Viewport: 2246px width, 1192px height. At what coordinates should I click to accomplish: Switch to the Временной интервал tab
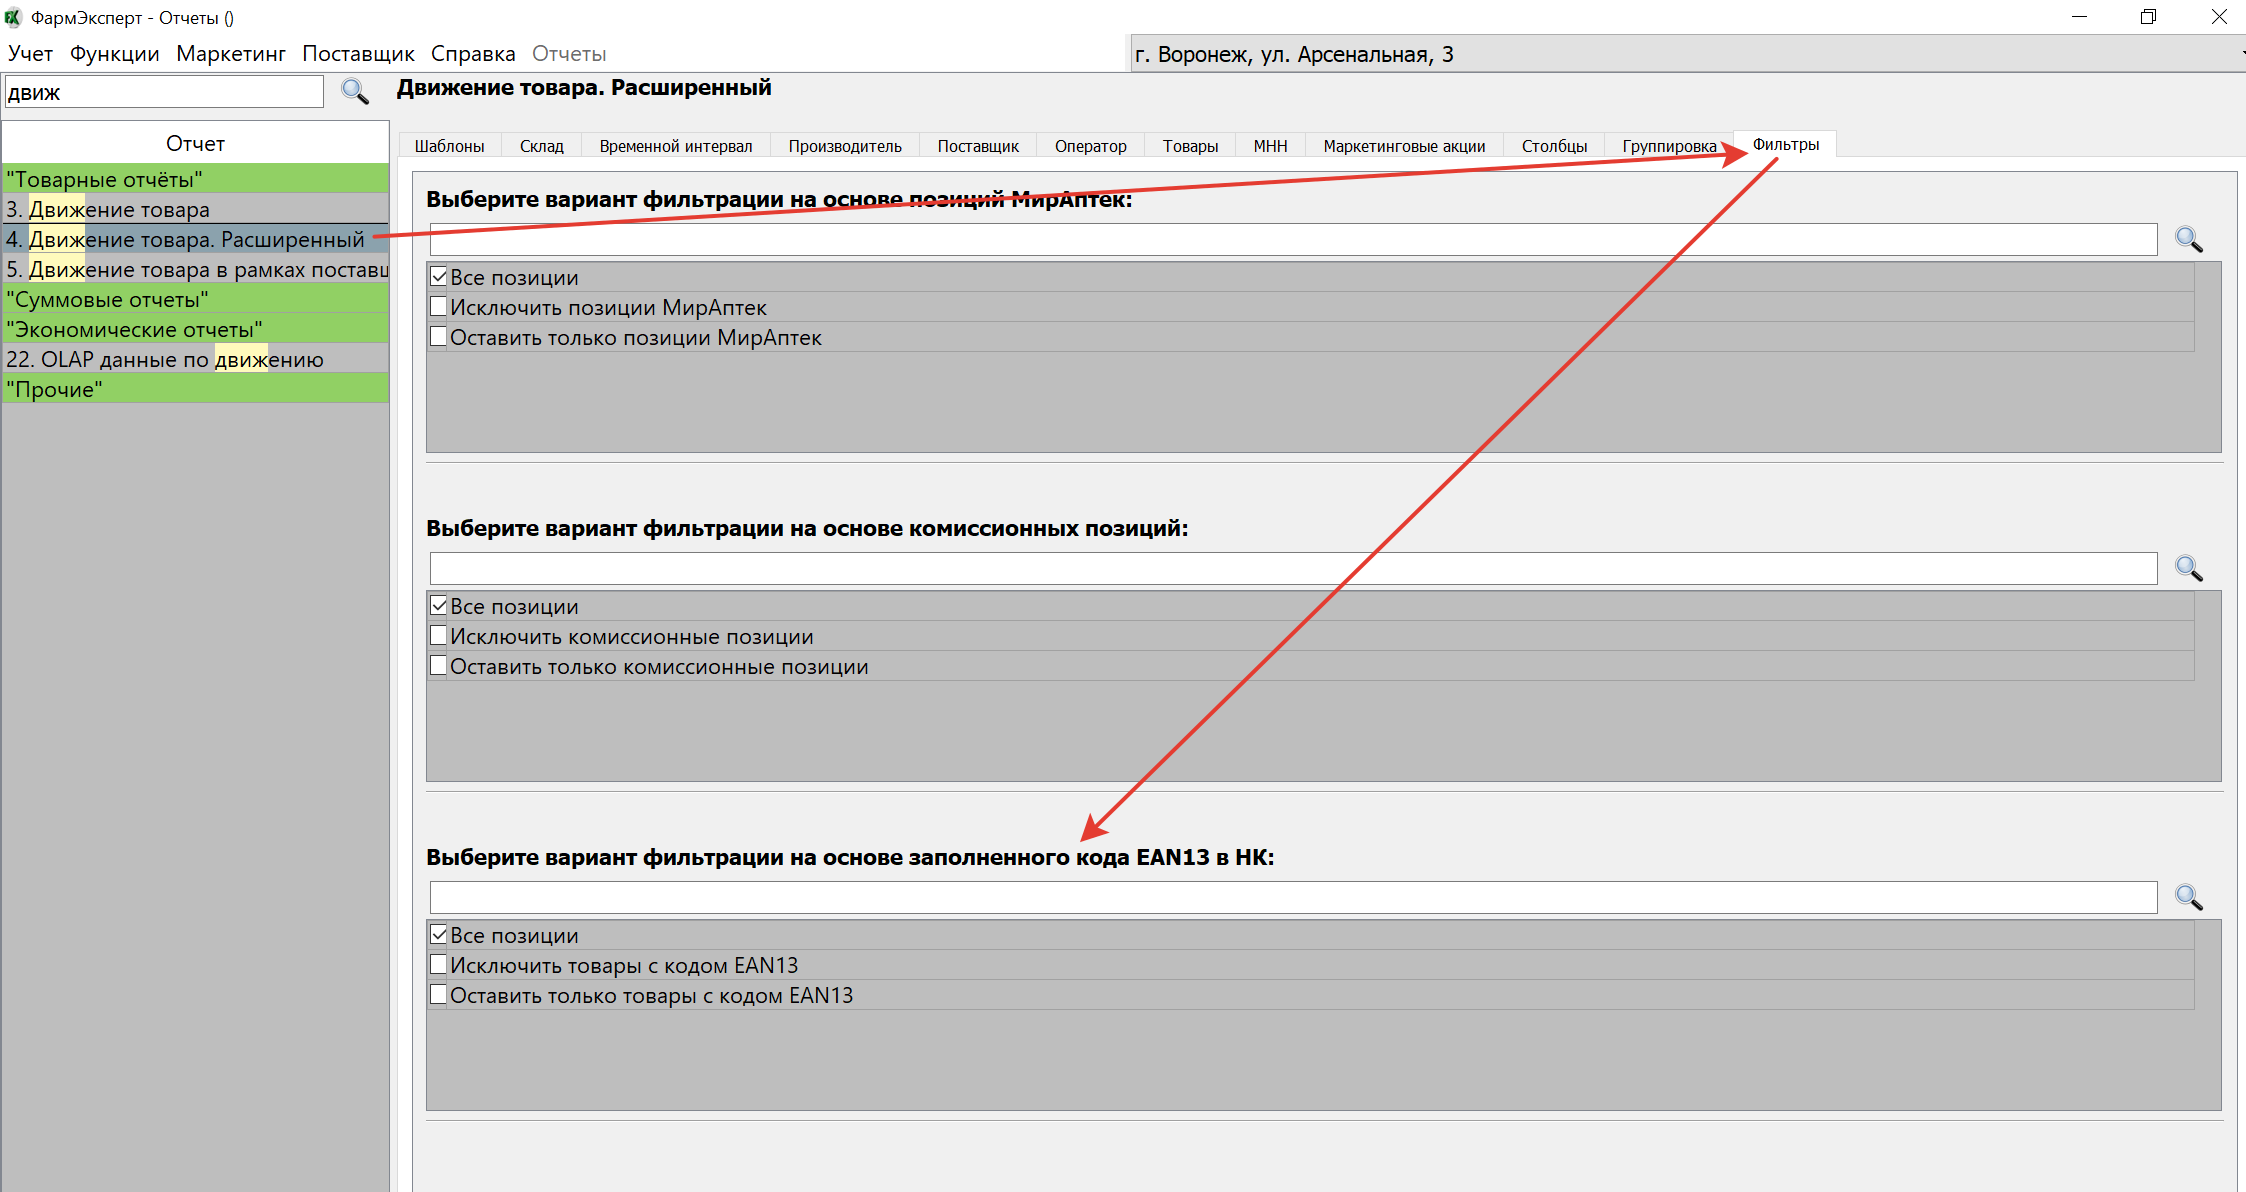[x=675, y=146]
